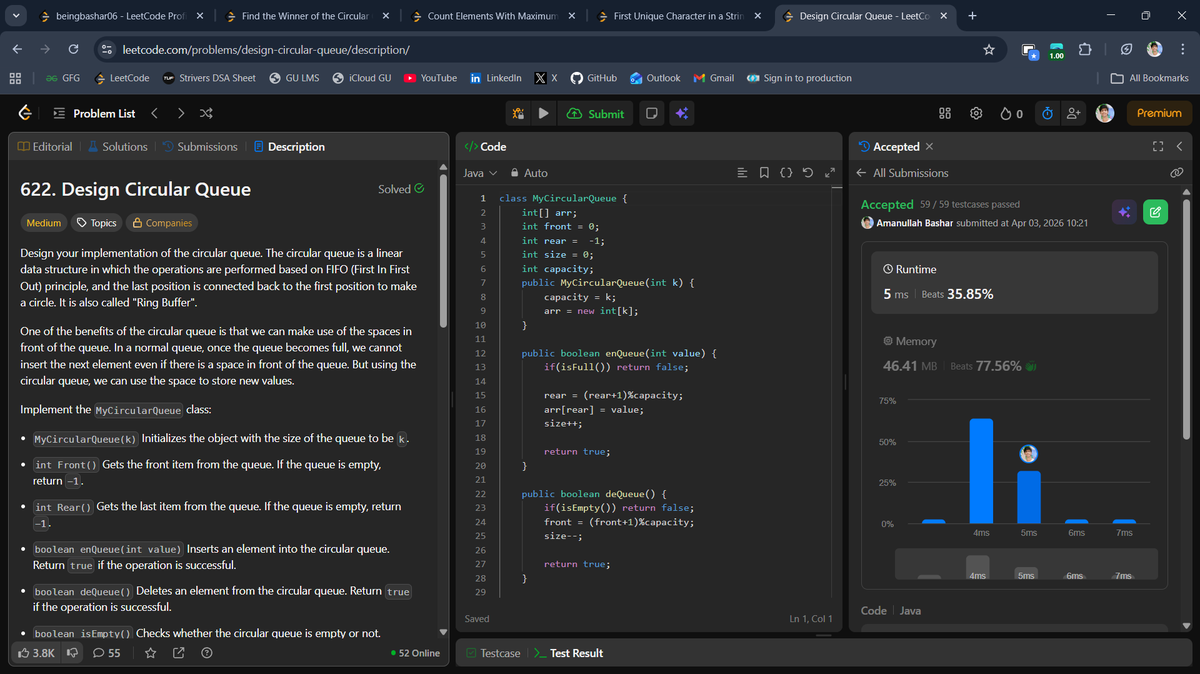This screenshot has height=674, width=1200.
Task: Open the GitHub bookmark
Action: 594,78
